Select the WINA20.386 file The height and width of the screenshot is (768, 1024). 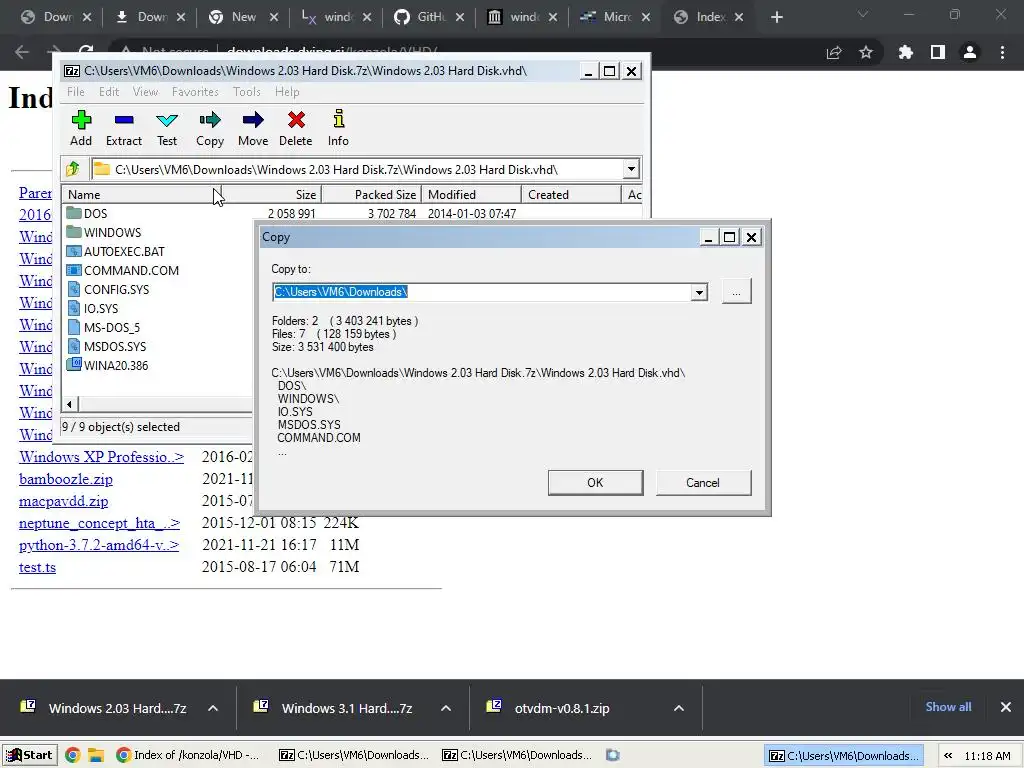pos(108,365)
